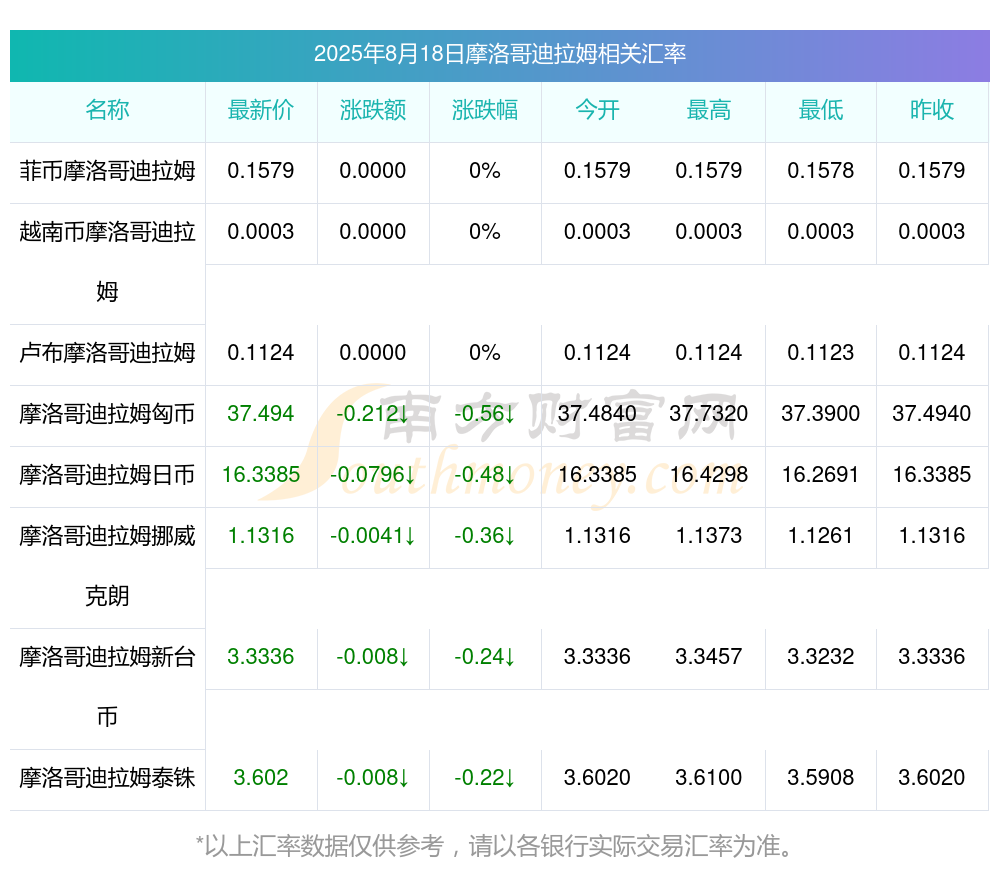This screenshot has height=877, width=1000.
Task: Click the table title banner for 2025年8月18日
Action: (499, 54)
